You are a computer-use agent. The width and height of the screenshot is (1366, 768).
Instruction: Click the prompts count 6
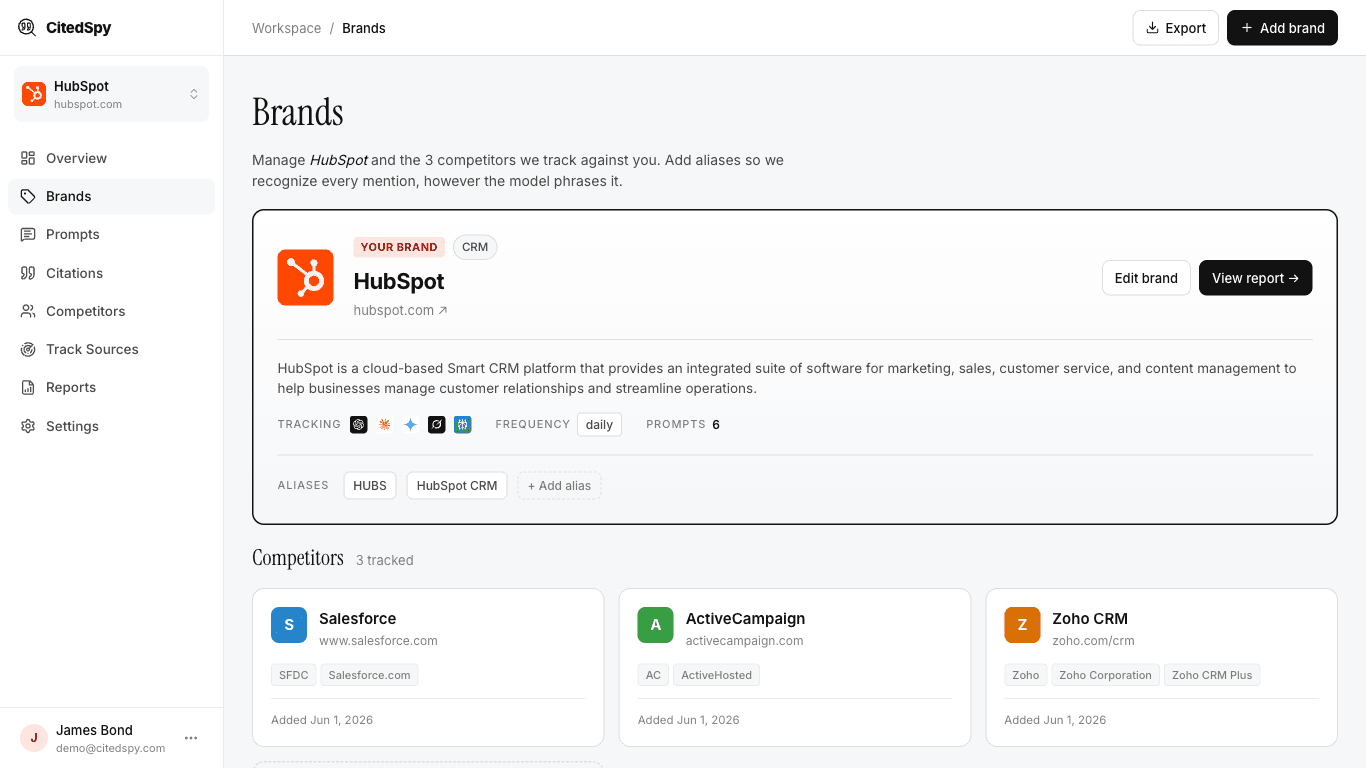pyautogui.click(x=716, y=425)
